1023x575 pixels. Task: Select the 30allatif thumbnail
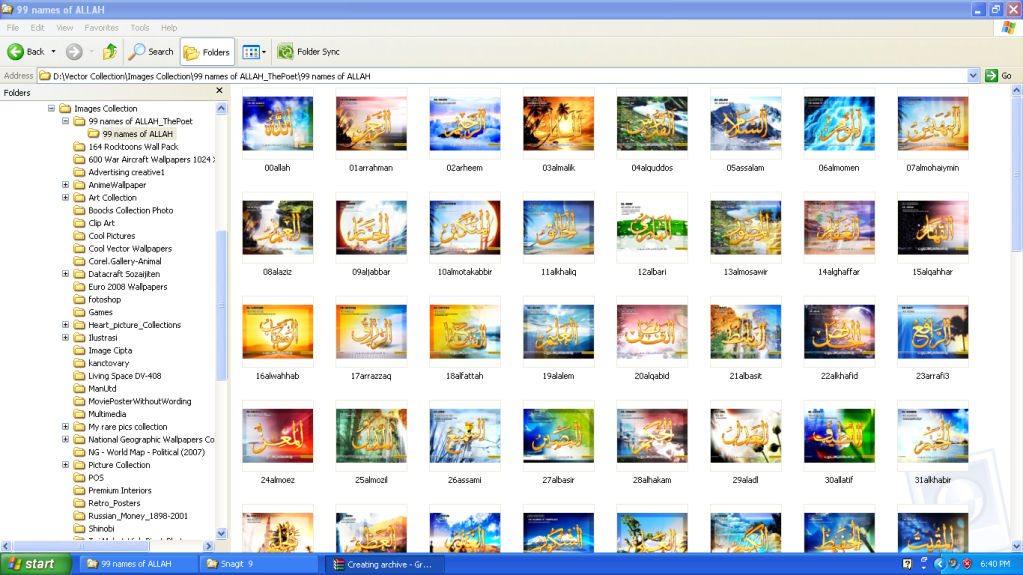pyautogui.click(x=839, y=435)
